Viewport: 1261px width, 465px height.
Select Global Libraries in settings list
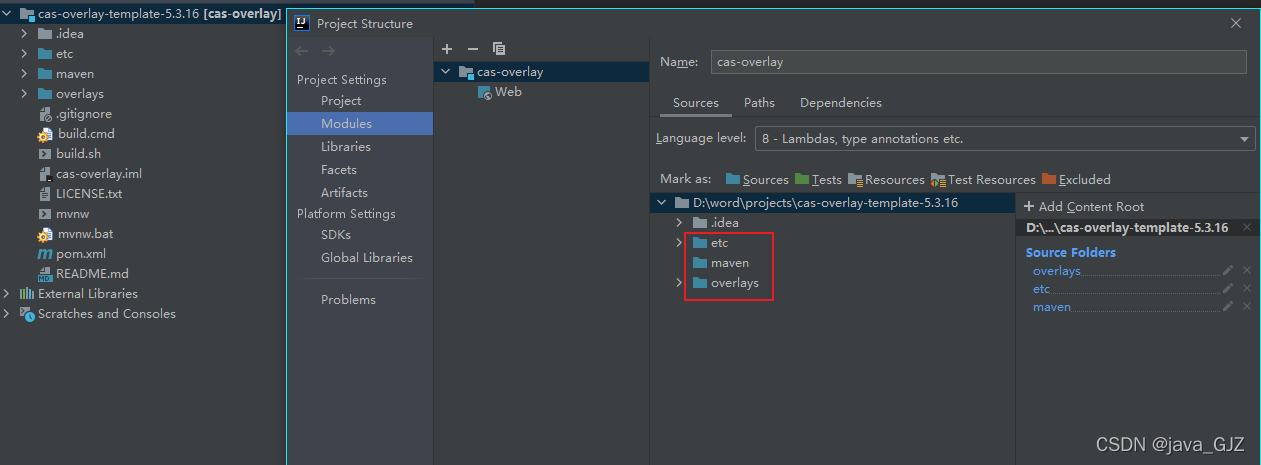[x=367, y=258]
